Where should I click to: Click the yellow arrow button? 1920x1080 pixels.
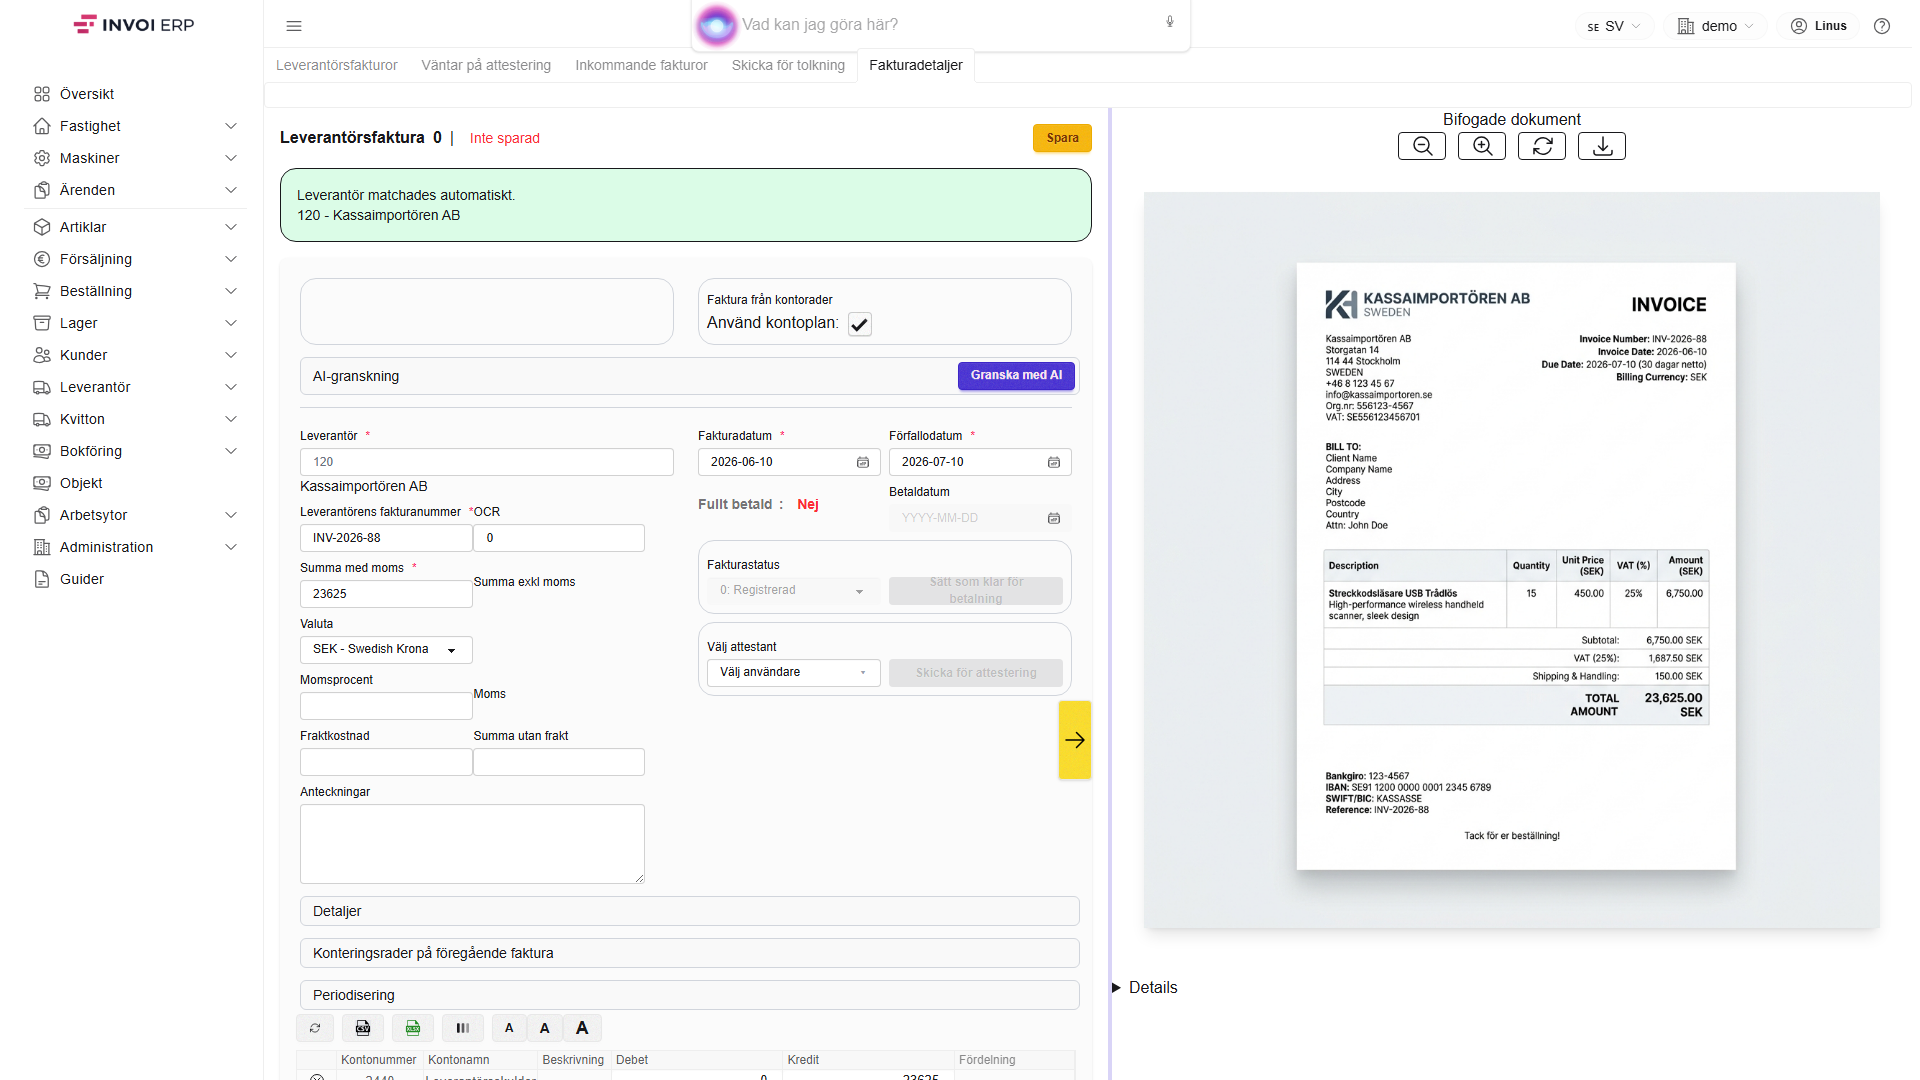point(1075,740)
